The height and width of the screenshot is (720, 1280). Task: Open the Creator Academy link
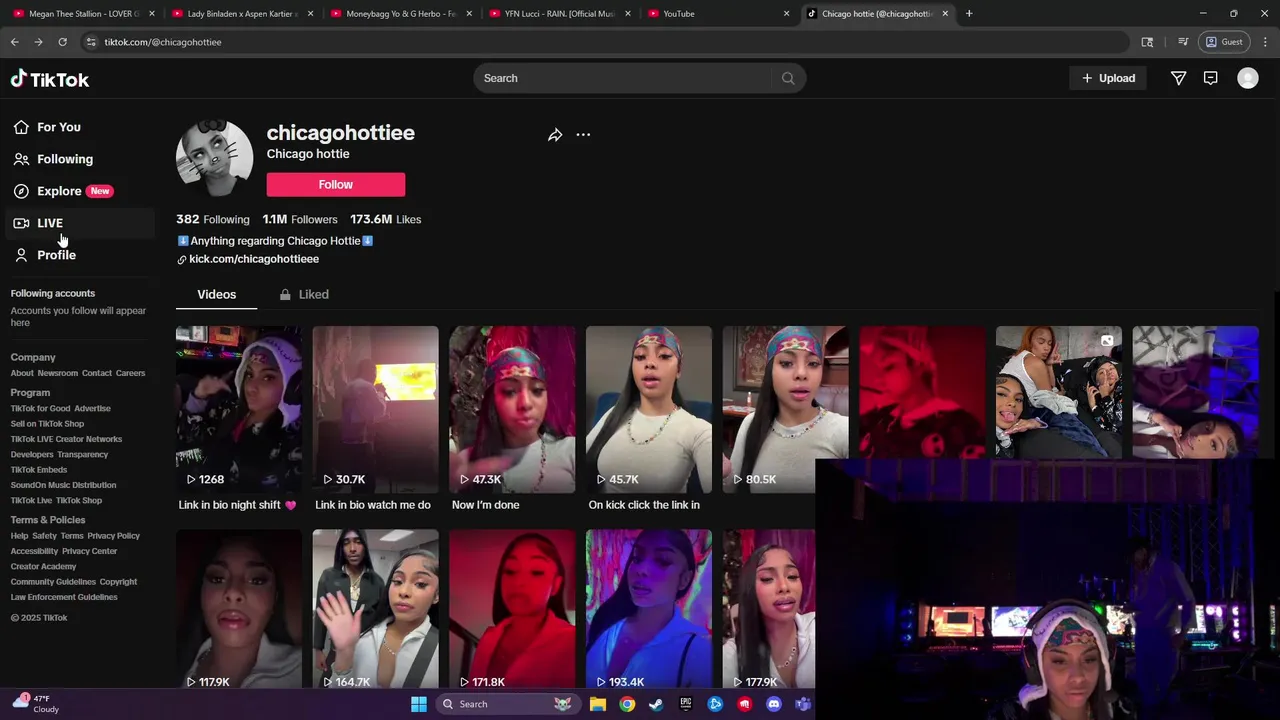43,567
